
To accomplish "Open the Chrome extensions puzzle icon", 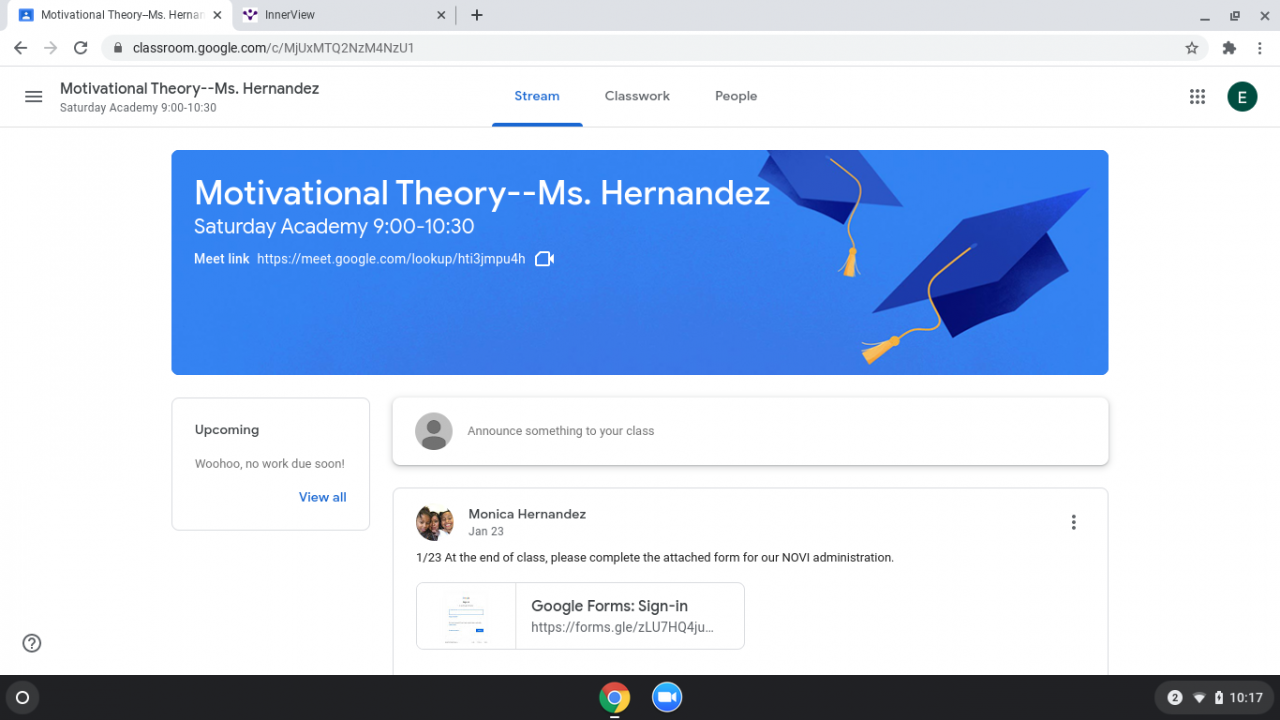I will pyautogui.click(x=1229, y=48).
